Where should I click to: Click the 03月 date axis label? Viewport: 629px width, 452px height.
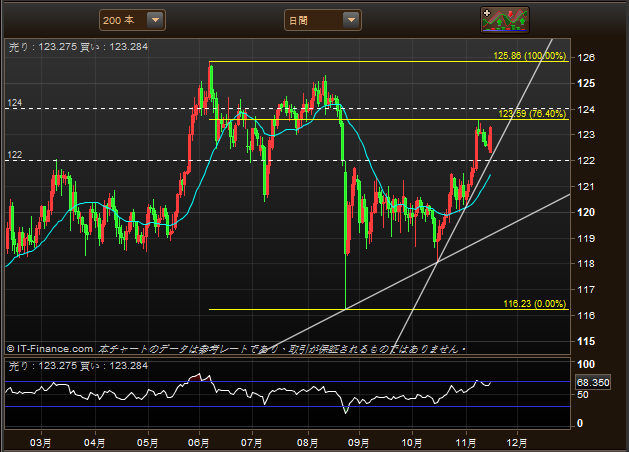pyautogui.click(x=40, y=443)
